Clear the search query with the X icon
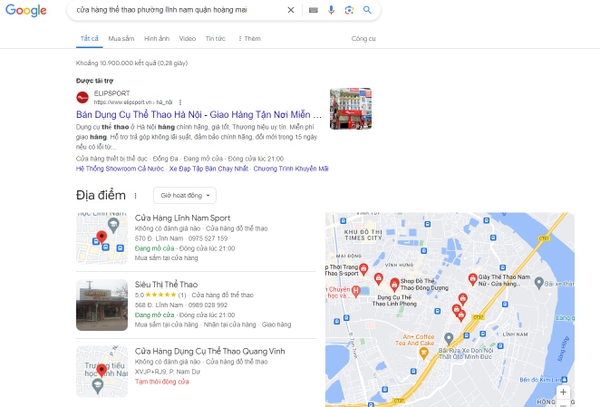This screenshot has width=600, height=407. pyautogui.click(x=291, y=10)
